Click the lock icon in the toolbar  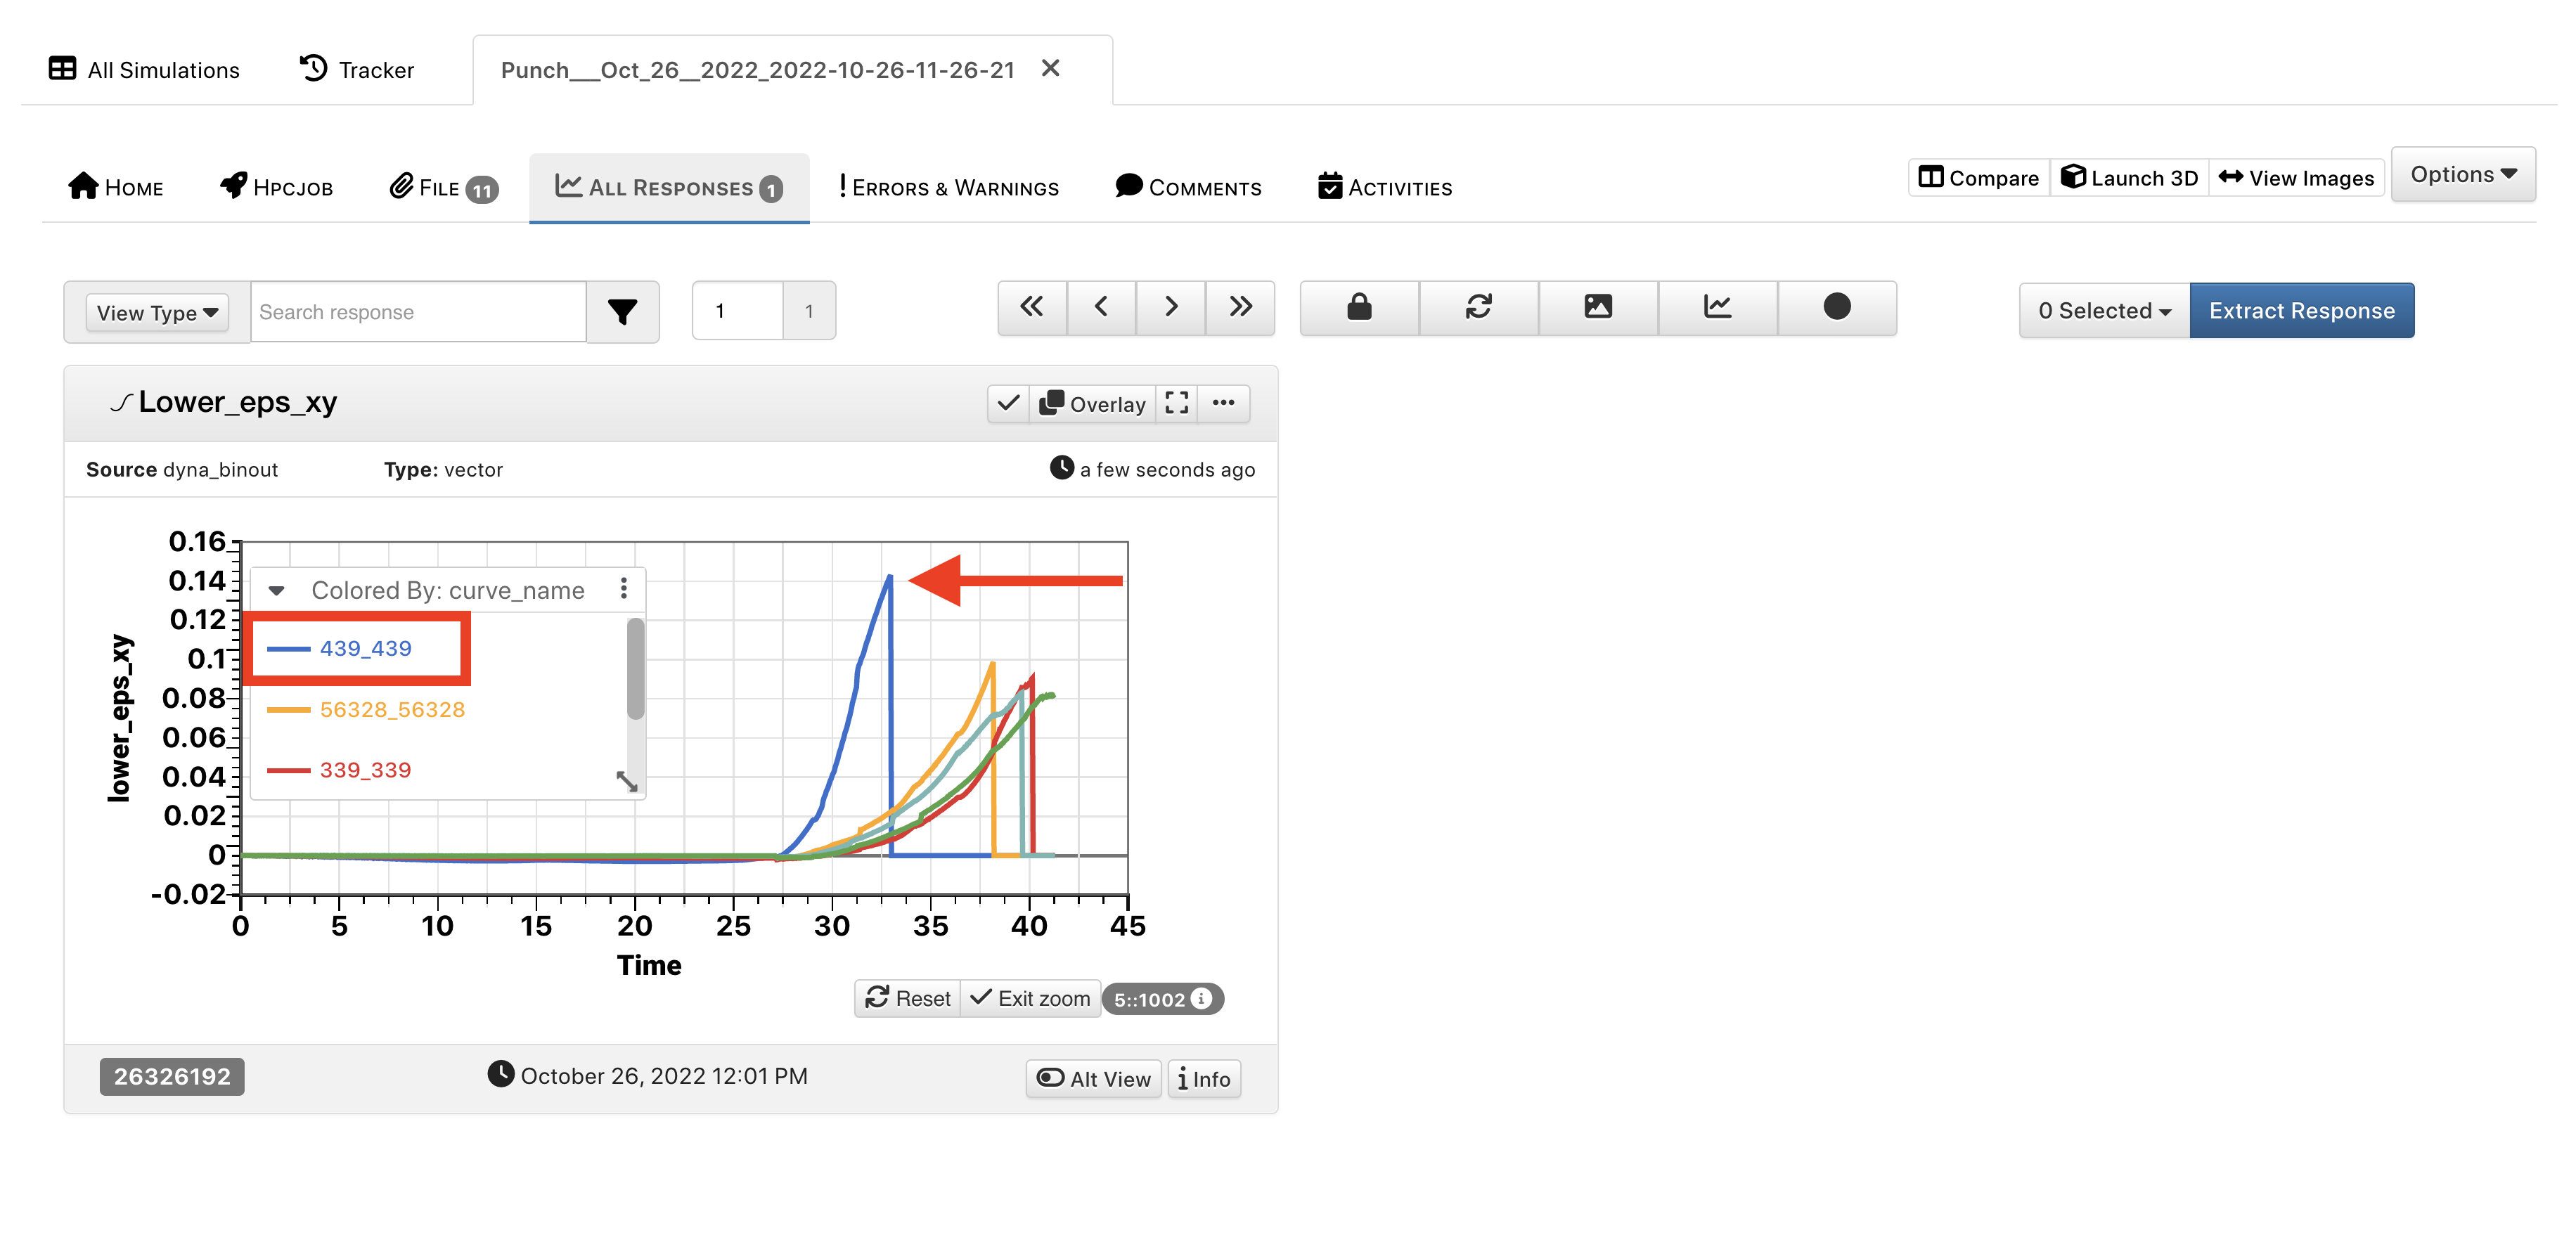click(1358, 307)
